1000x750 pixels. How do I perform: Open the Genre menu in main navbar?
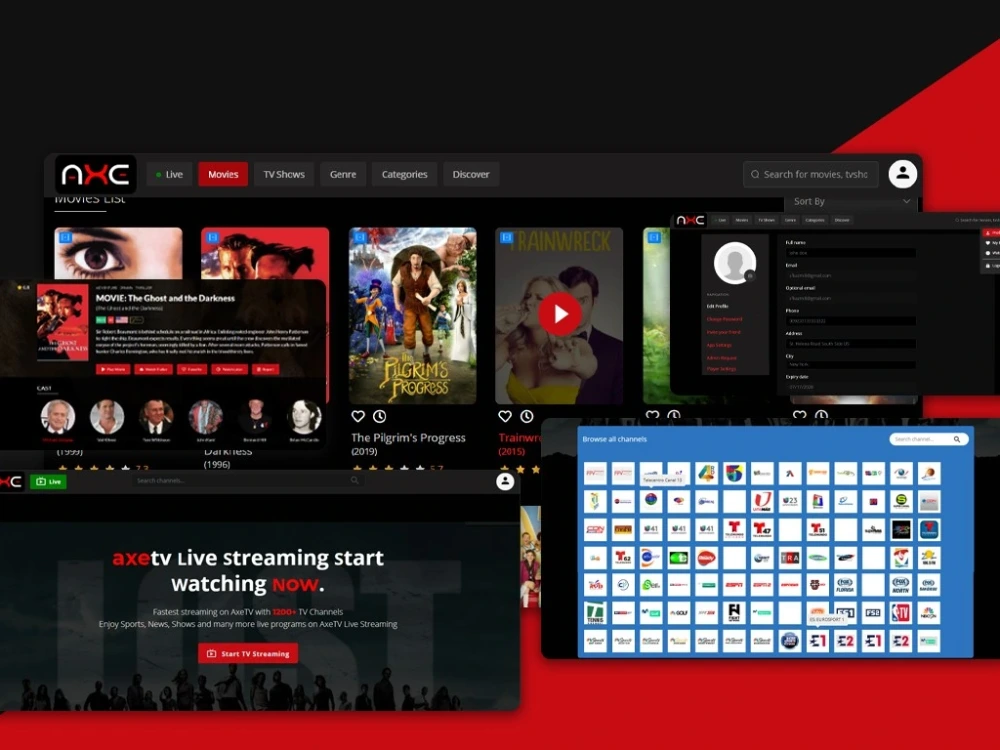[343, 174]
